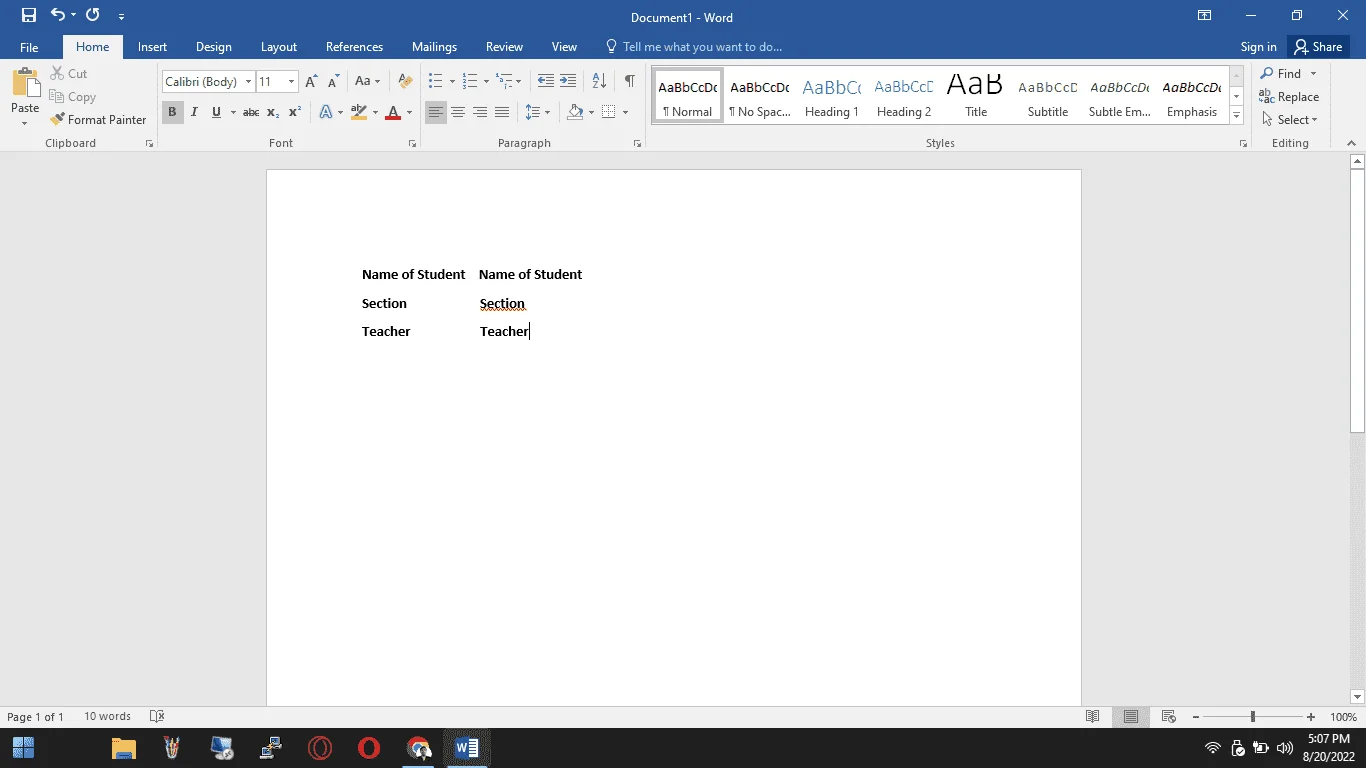Apply yellow text highlight color

click(x=359, y=112)
